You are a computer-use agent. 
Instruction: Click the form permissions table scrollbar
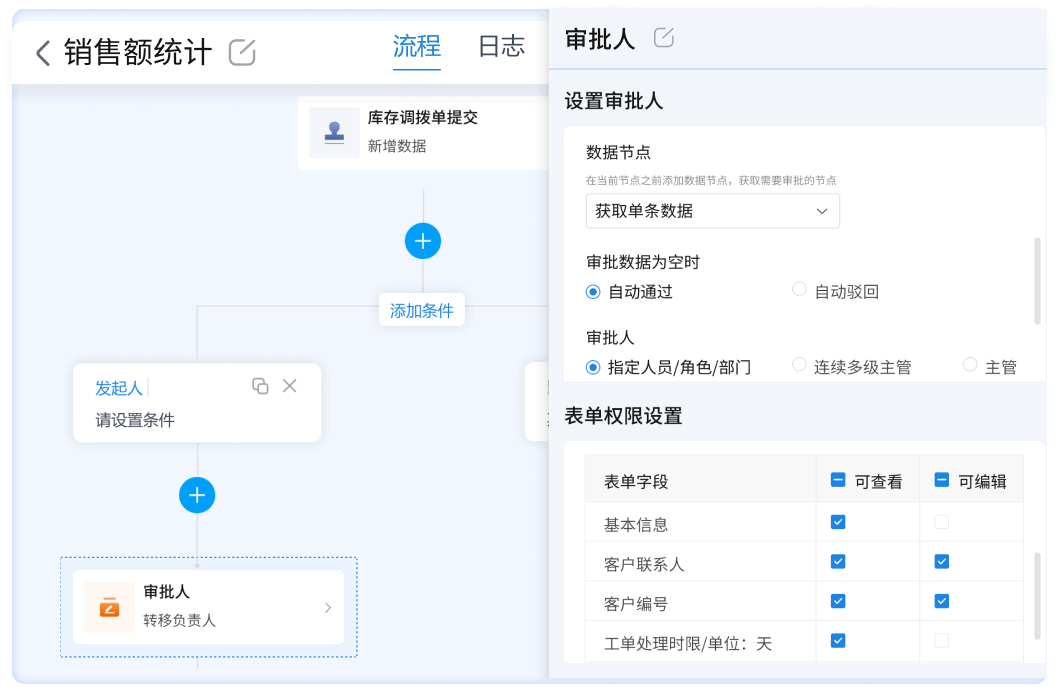tap(1037, 596)
